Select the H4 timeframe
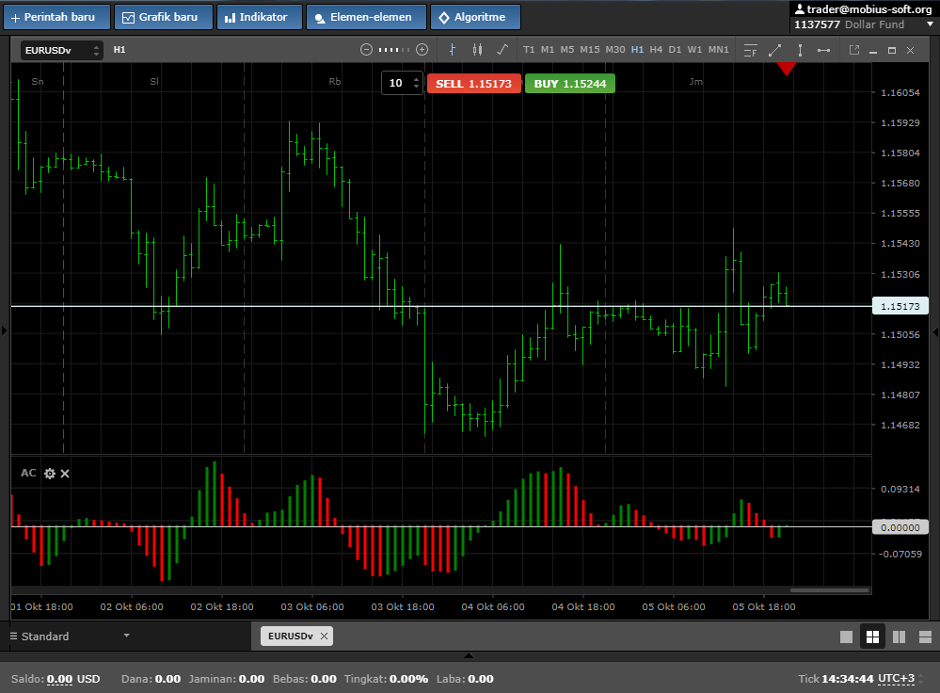 [656, 50]
